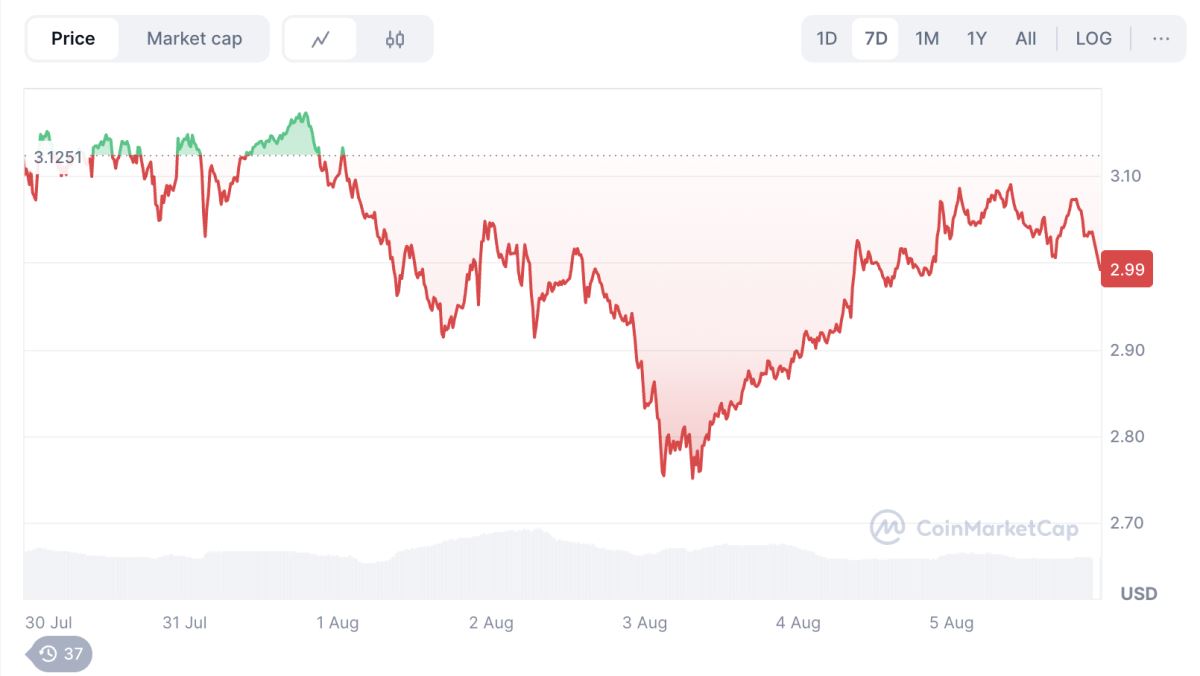The height and width of the screenshot is (676, 1200).
Task: Click the 5 Aug date marker
Action: (x=951, y=623)
